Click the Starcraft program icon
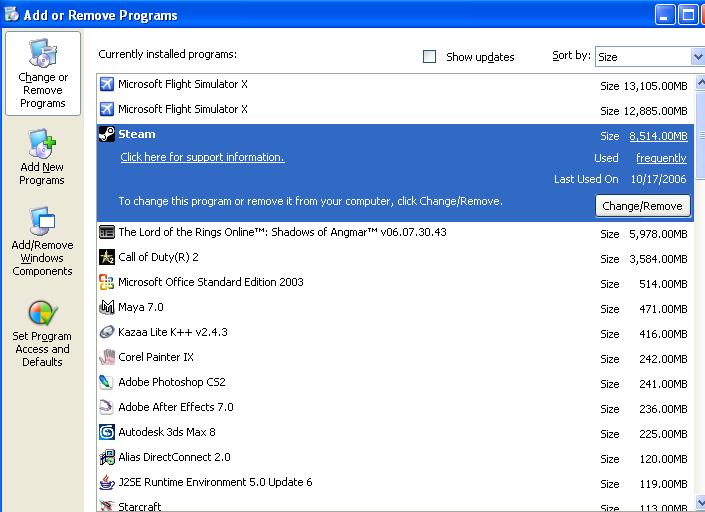 pos(107,506)
